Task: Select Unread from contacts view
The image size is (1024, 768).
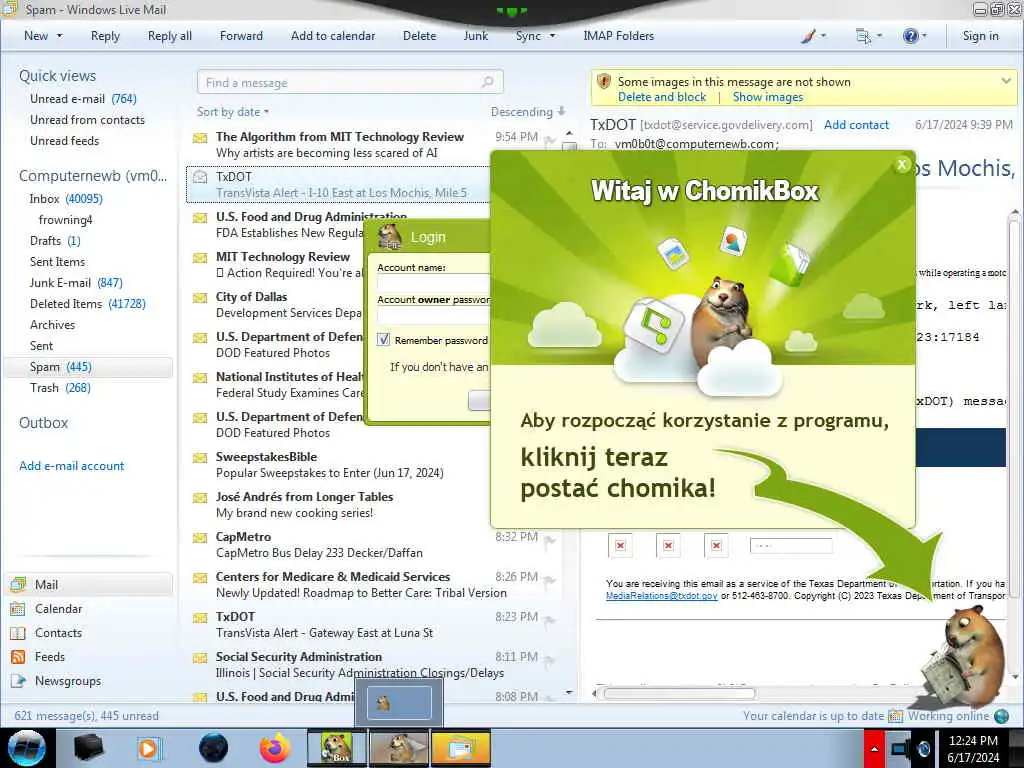Action: click(x=88, y=120)
